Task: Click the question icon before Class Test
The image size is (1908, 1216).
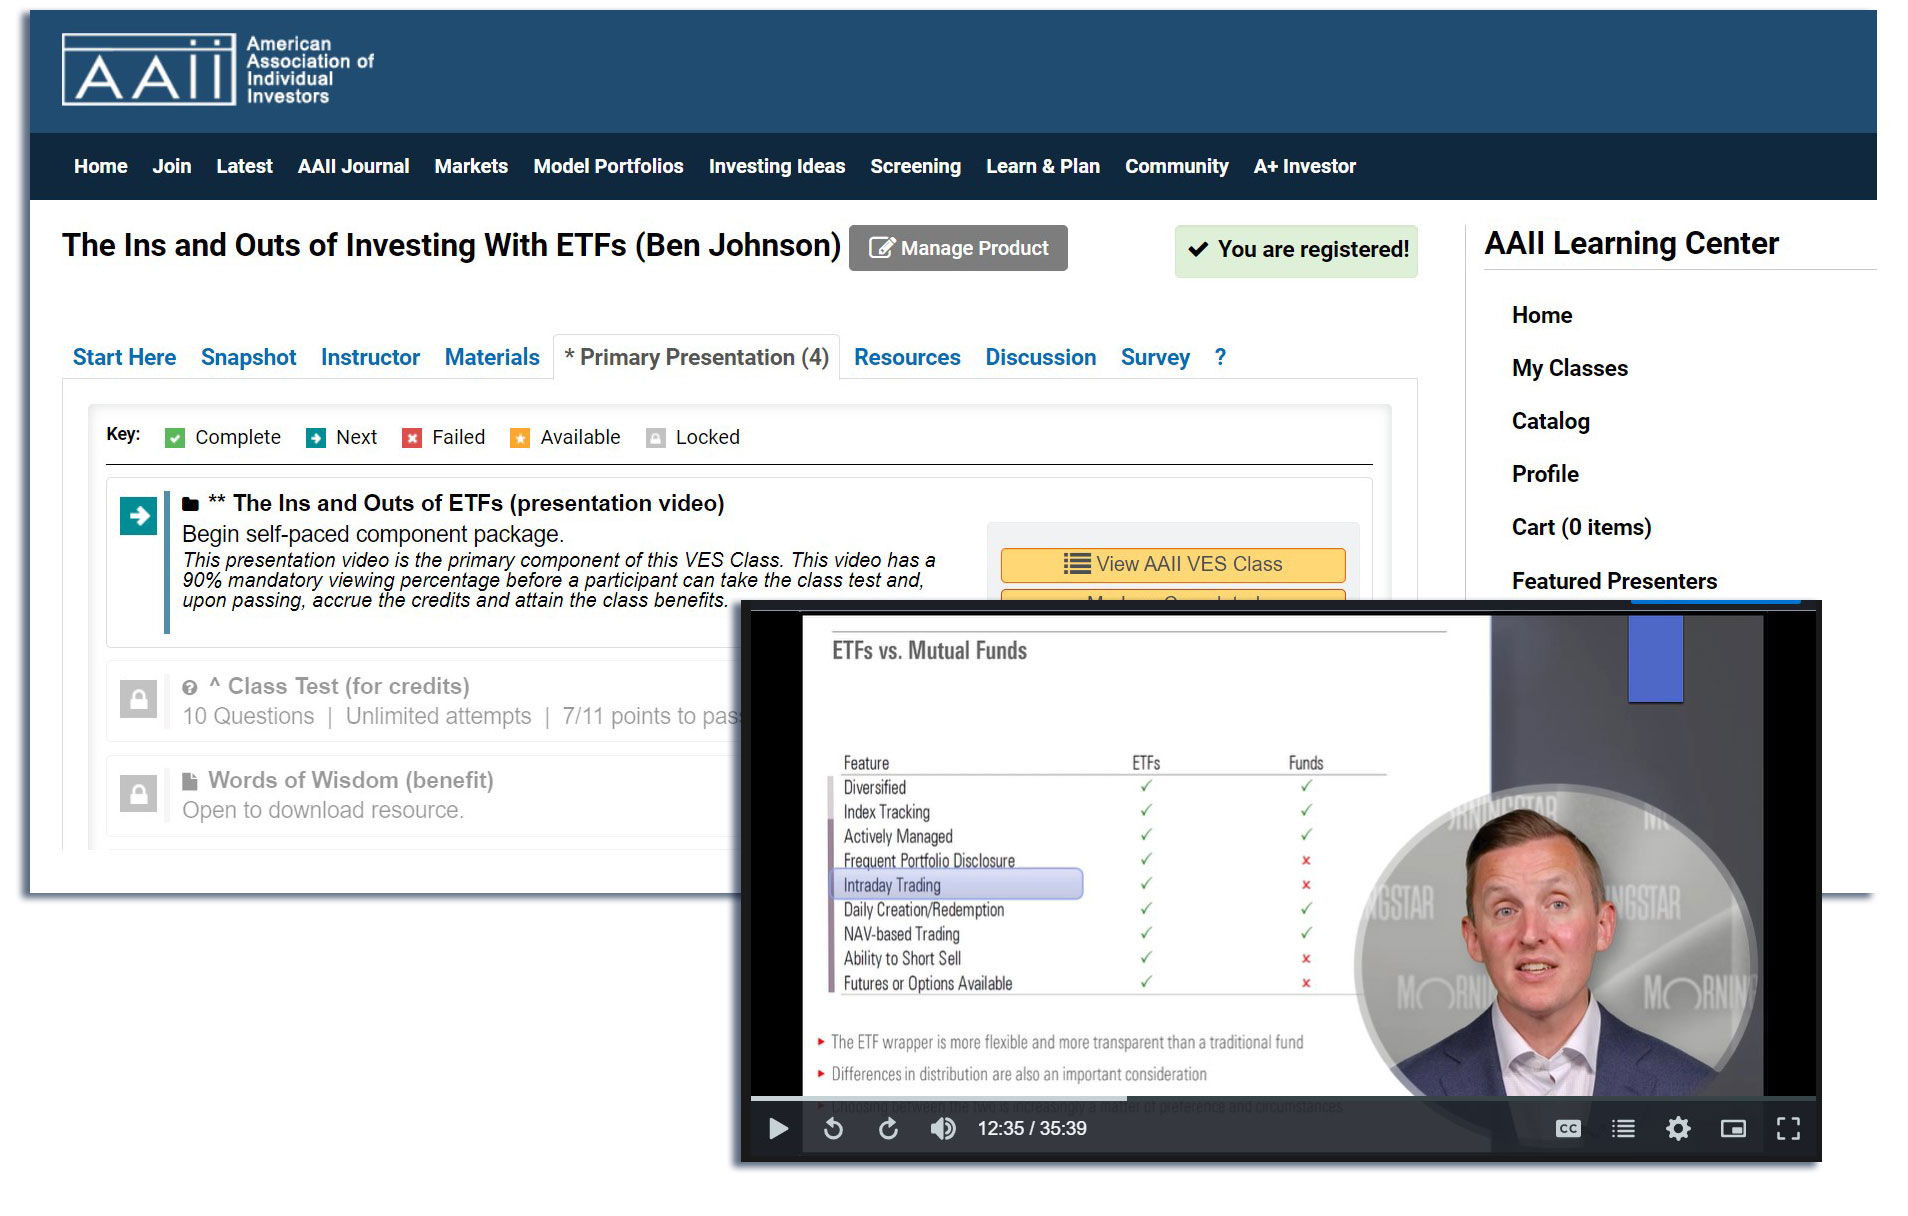Action: (x=190, y=687)
